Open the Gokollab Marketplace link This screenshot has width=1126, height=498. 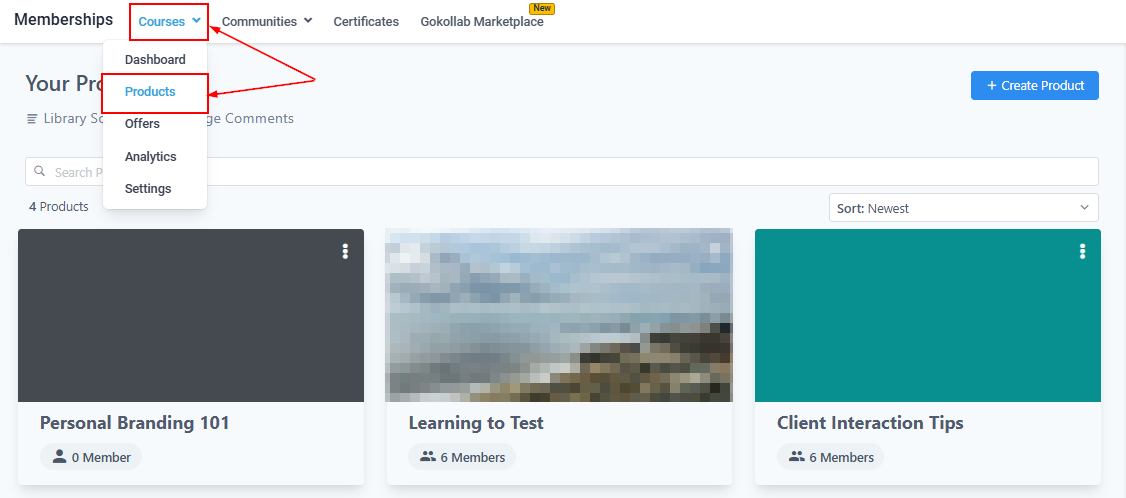(x=482, y=22)
